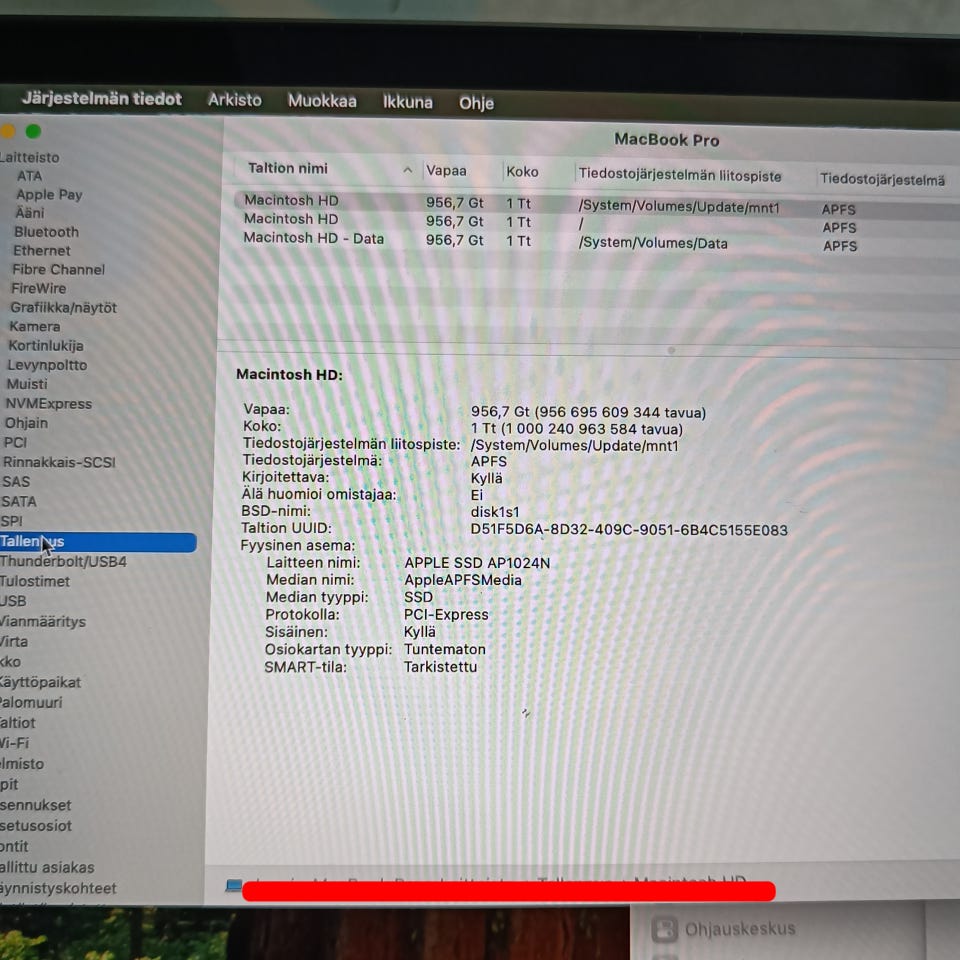Screen dimensions: 960x960
Task: Select Bluetooth in the sidebar
Action: pos(47,232)
